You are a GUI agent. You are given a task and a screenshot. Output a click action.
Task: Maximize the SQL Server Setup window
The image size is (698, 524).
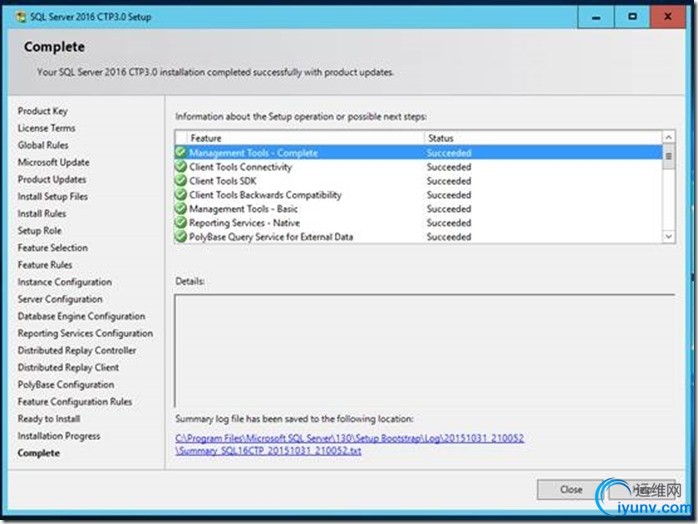pyautogui.click(x=632, y=17)
